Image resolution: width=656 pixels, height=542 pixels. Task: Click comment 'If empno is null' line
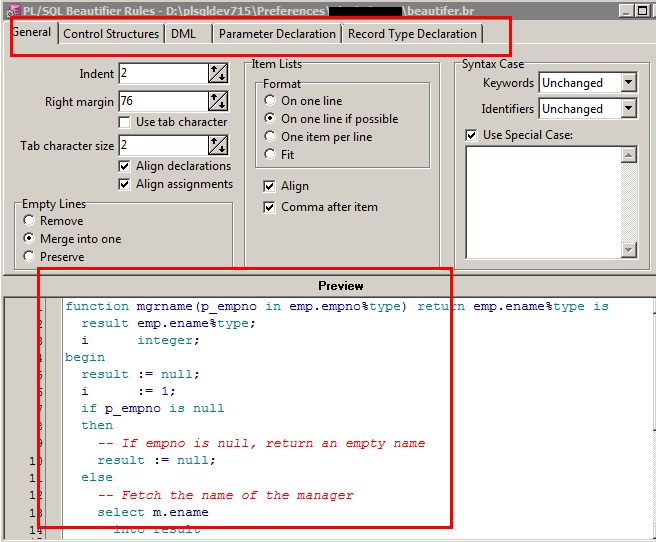point(261,443)
